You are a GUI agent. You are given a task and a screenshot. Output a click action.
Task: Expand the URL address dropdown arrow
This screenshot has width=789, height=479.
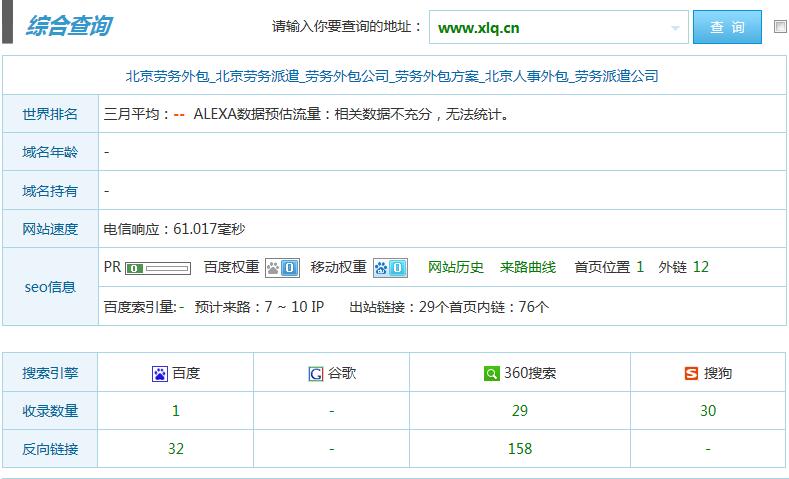point(676,28)
